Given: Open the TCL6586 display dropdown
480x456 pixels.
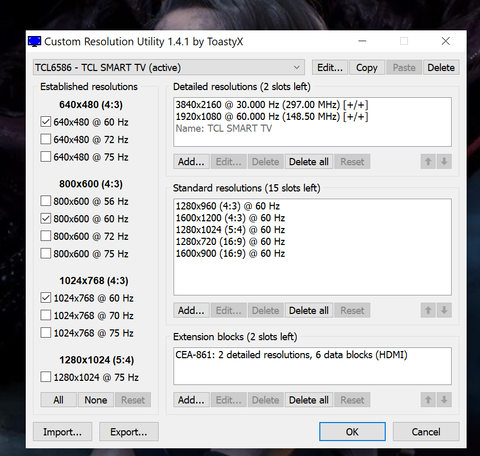Looking at the screenshot, I should coord(169,67).
